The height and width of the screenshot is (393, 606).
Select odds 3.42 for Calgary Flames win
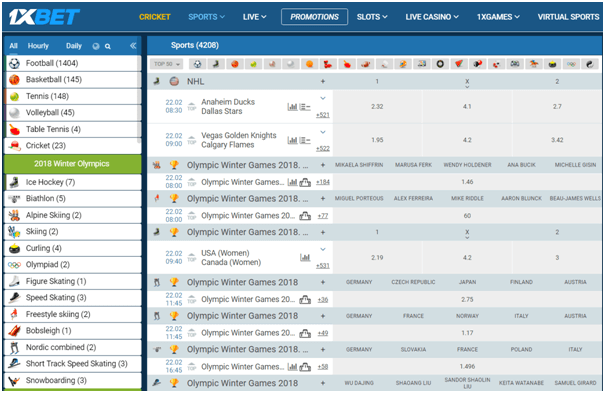(x=557, y=140)
